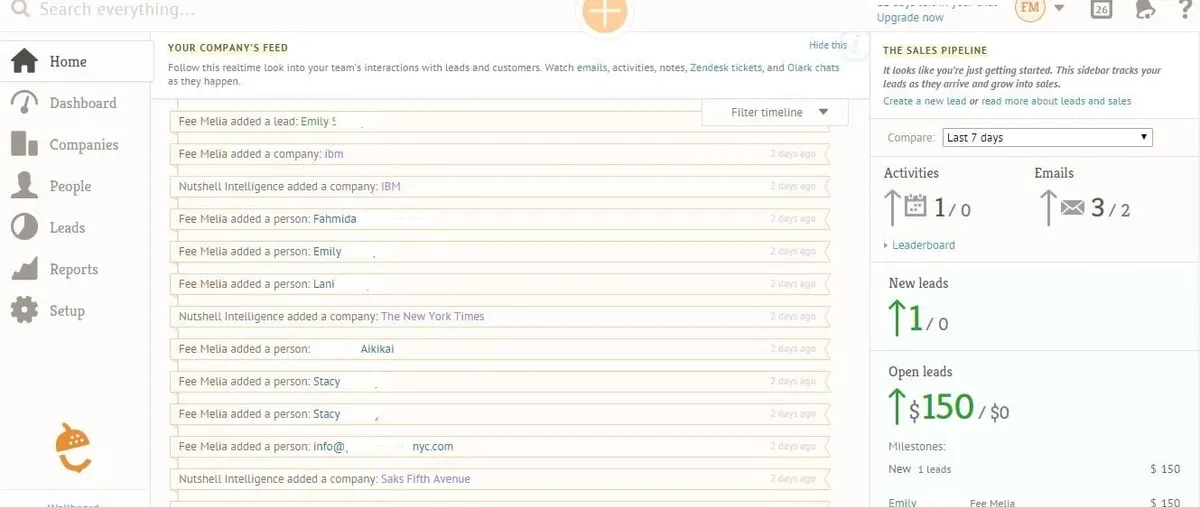
Task: Click the Open leads $150 figure
Action: [948, 407]
